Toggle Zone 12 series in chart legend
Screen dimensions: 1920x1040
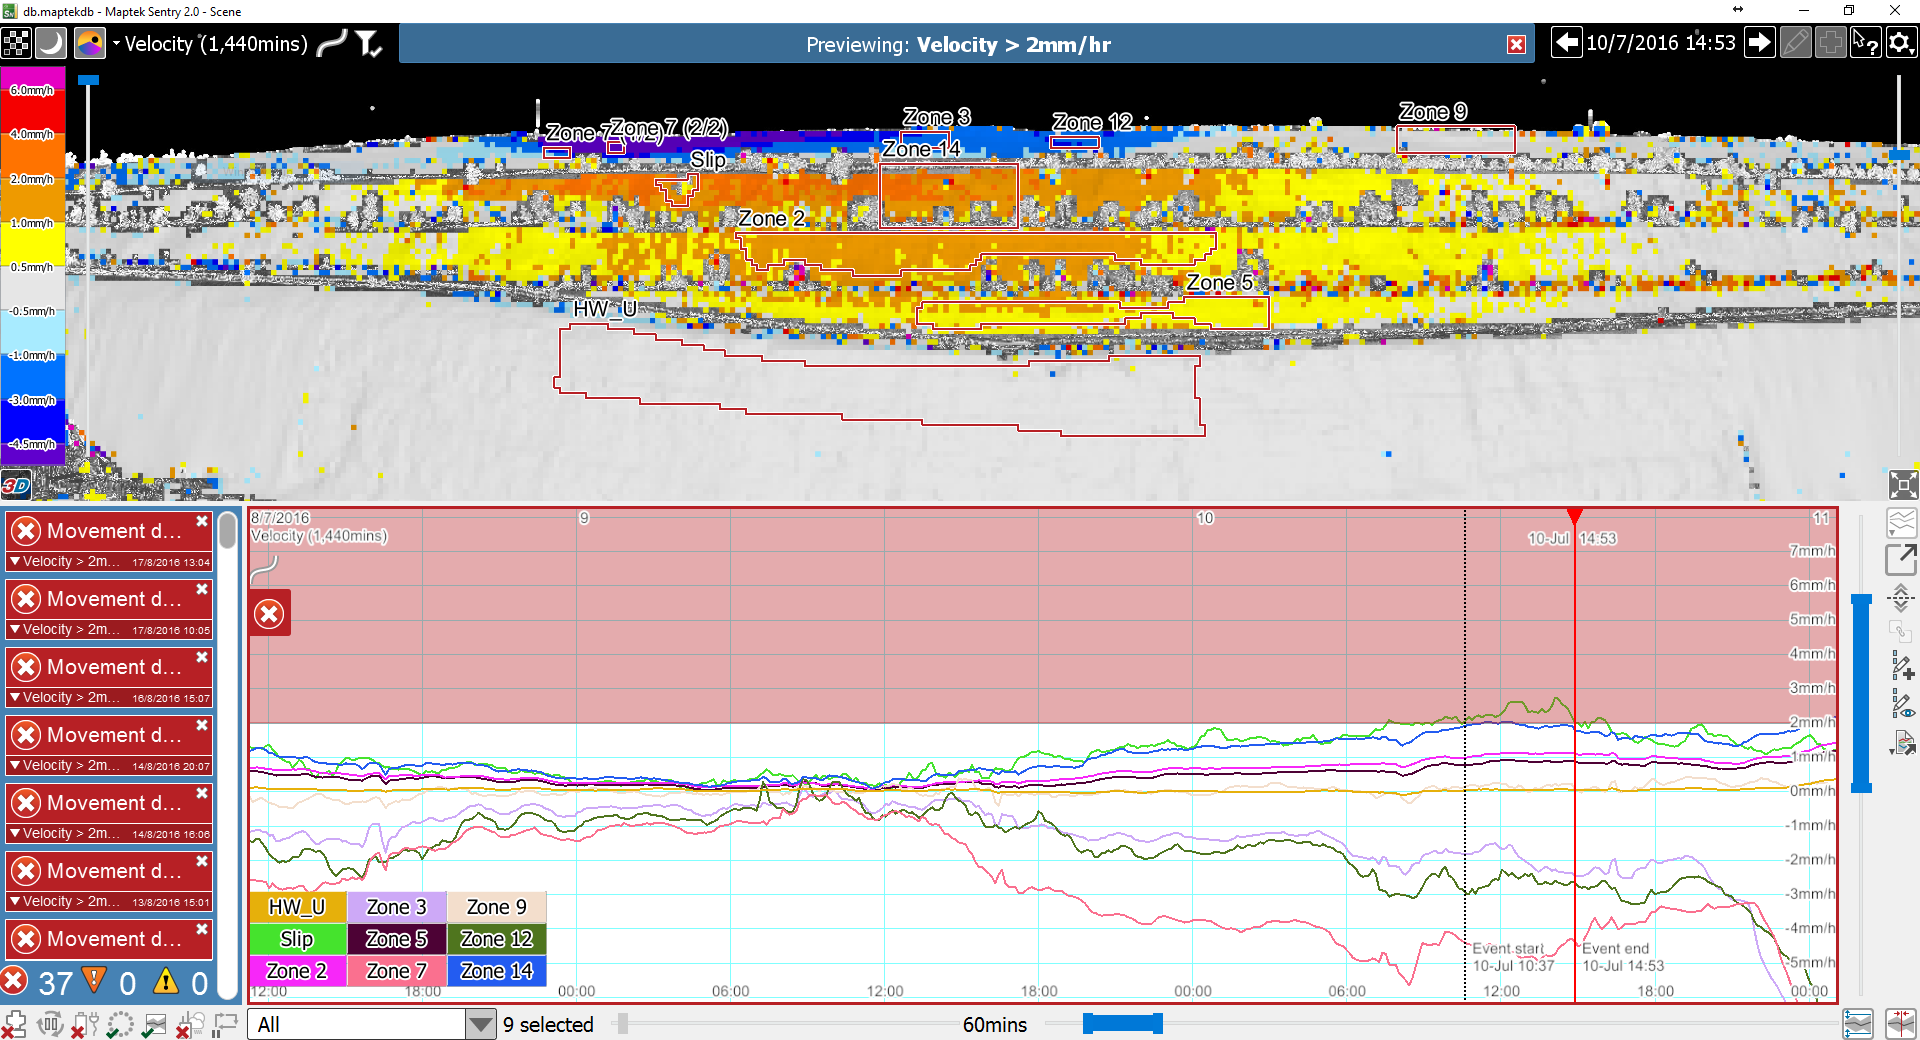497,939
